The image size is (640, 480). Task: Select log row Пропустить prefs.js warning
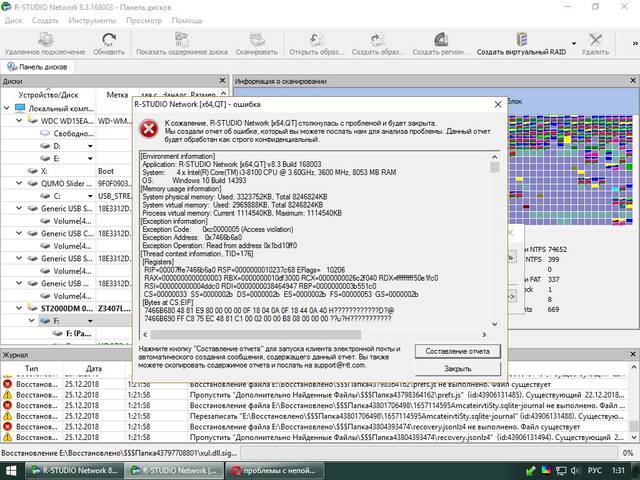[315, 395]
